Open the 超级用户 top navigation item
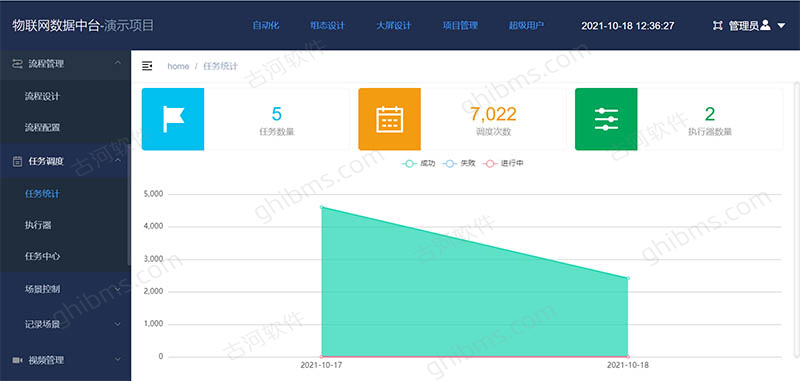The height and width of the screenshot is (381, 800). tap(526, 26)
